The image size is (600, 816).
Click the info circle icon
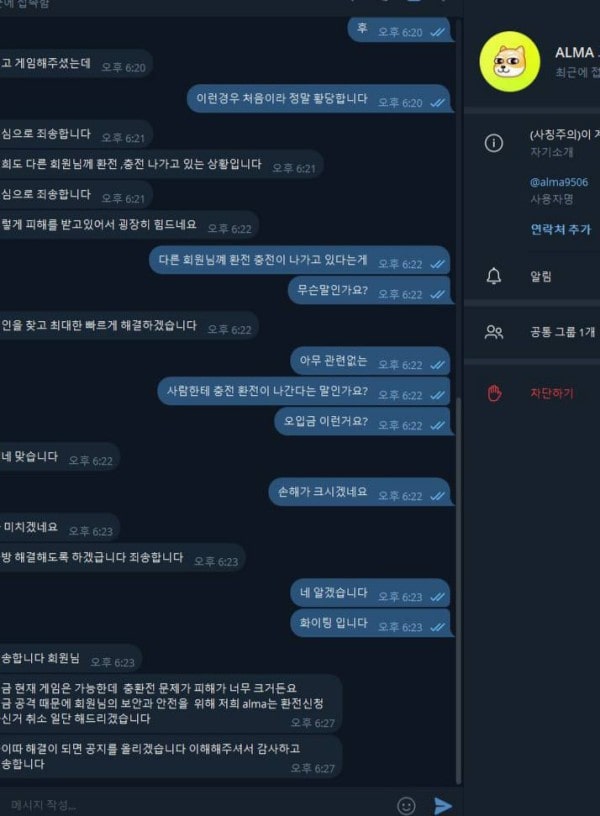(x=493, y=143)
